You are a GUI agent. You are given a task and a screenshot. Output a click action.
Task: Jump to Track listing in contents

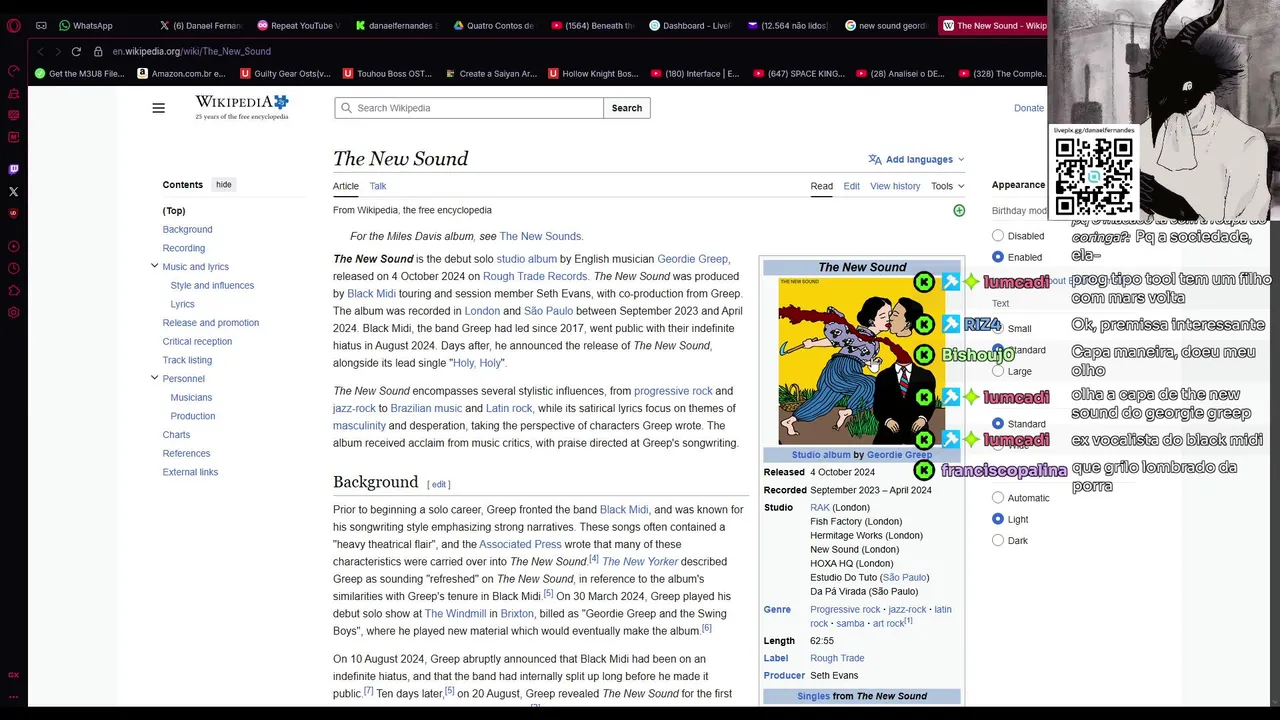pos(187,360)
